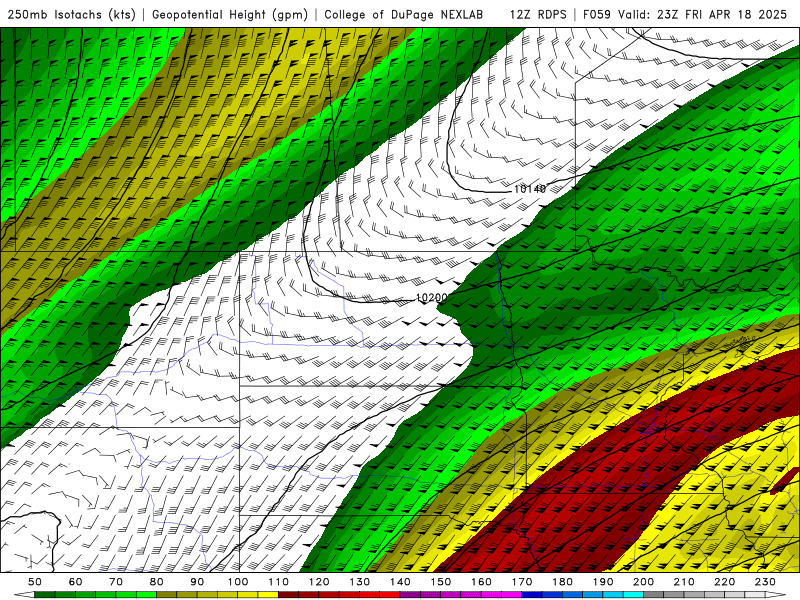Click the 200 knot legend value
This screenshot has height=600, width=800.
pyautogui.click(x=643, y=582)
